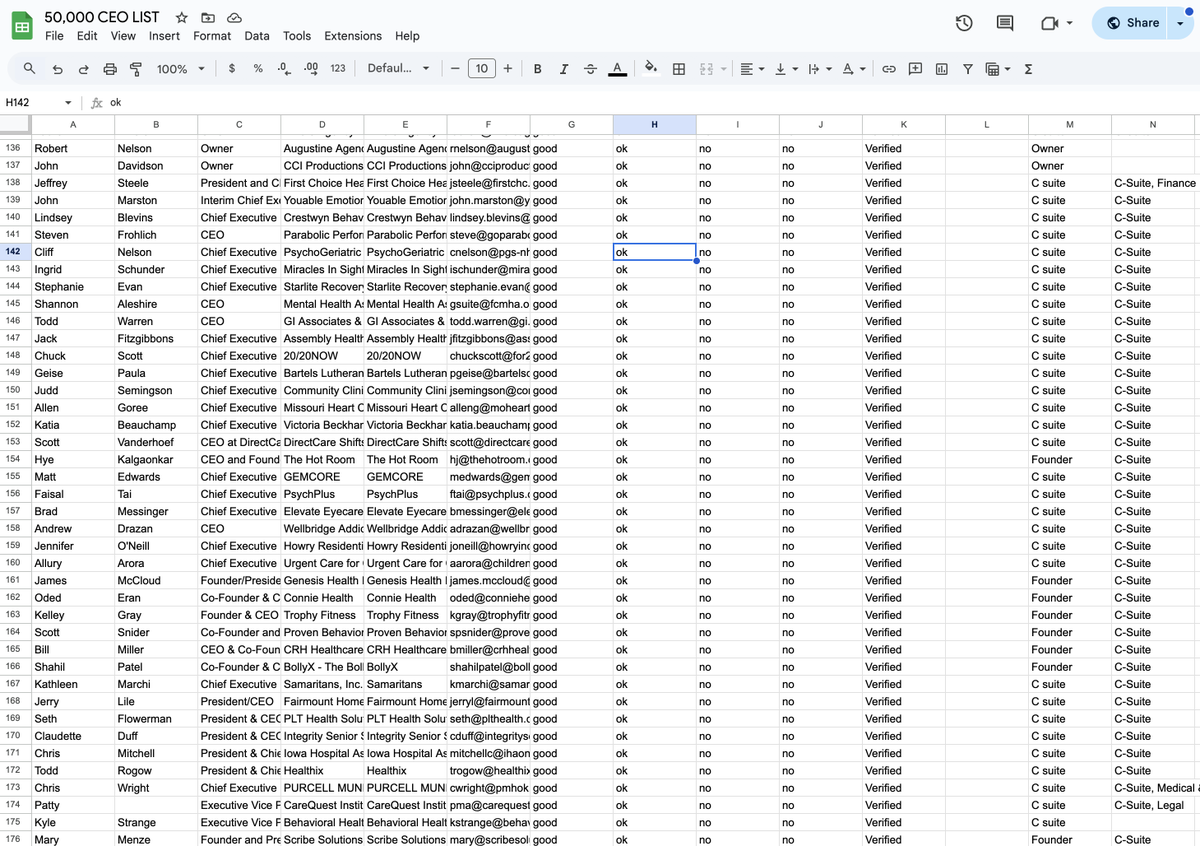Viewport: 1200px width, 846px height.
Task: Open the Print icon
Action: (x=109, y=69)
